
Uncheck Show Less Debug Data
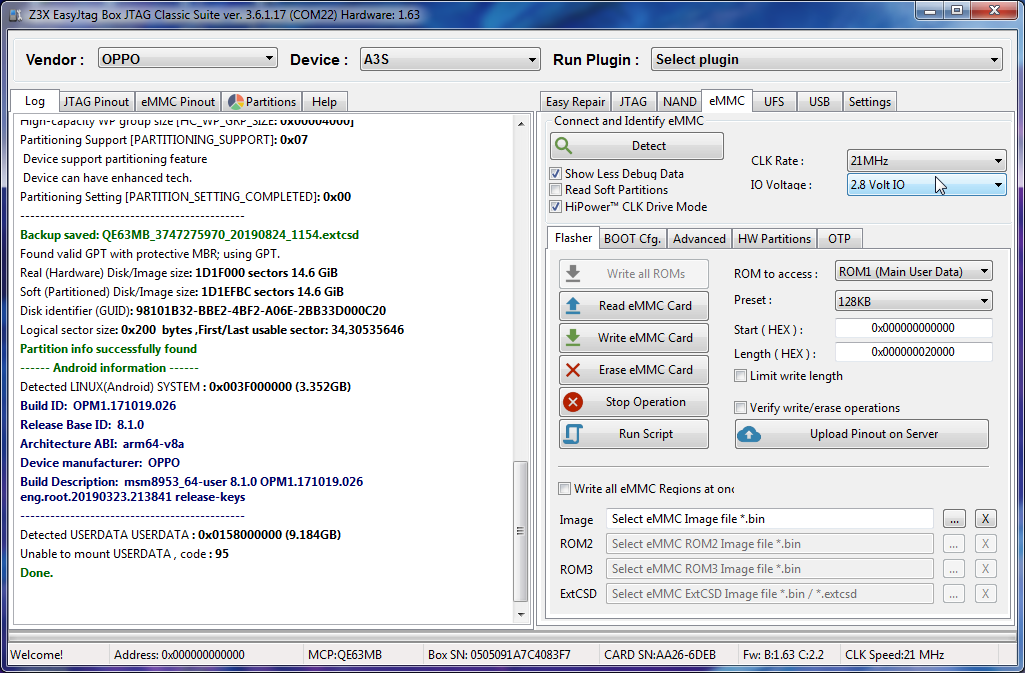click(x=556, y=174)
